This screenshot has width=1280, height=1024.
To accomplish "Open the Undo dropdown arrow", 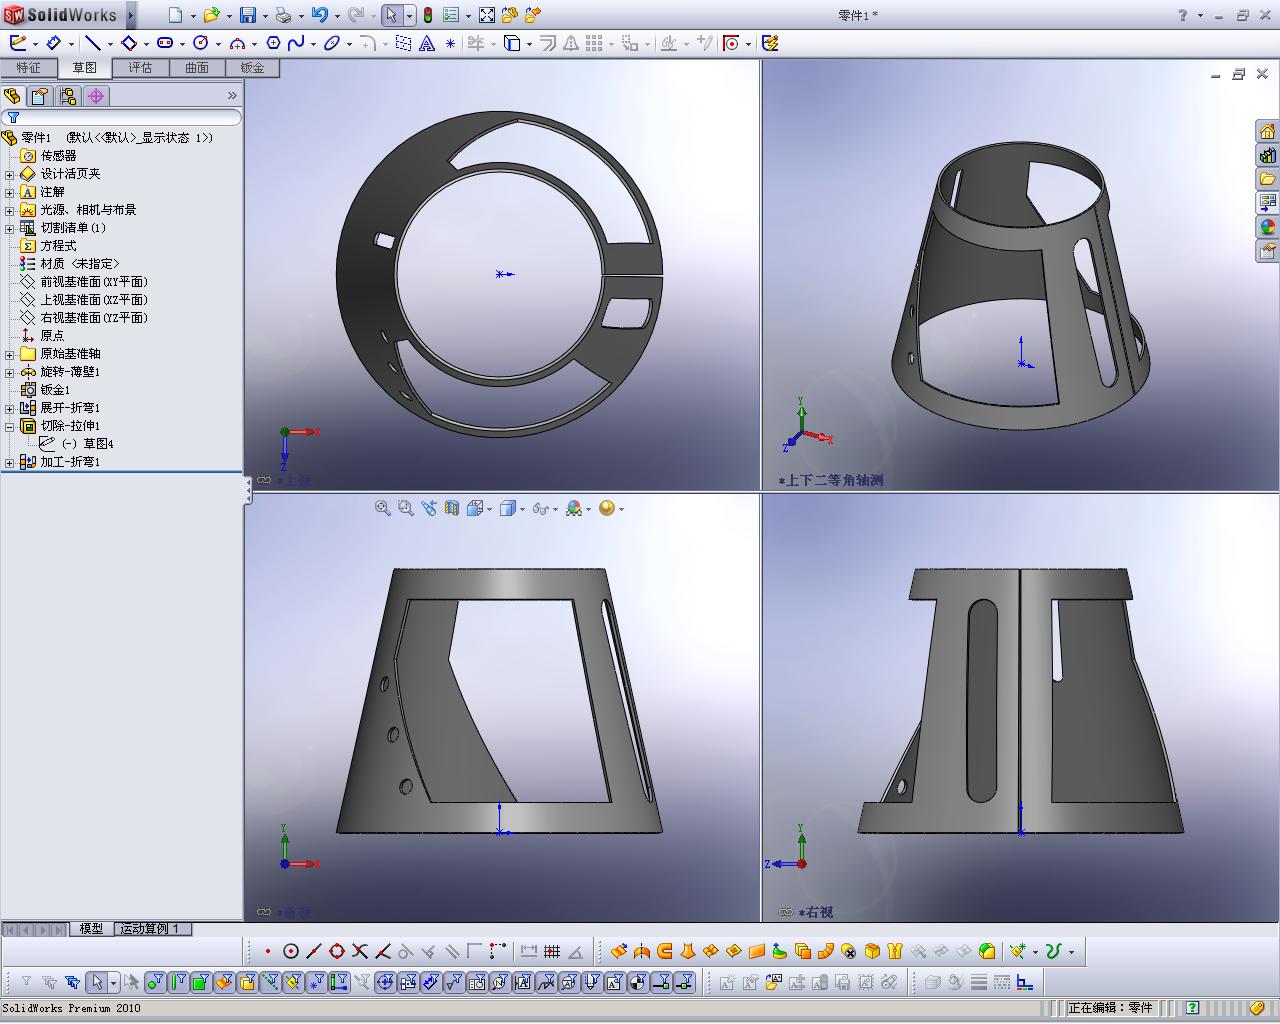I will [x=337, y=16].
